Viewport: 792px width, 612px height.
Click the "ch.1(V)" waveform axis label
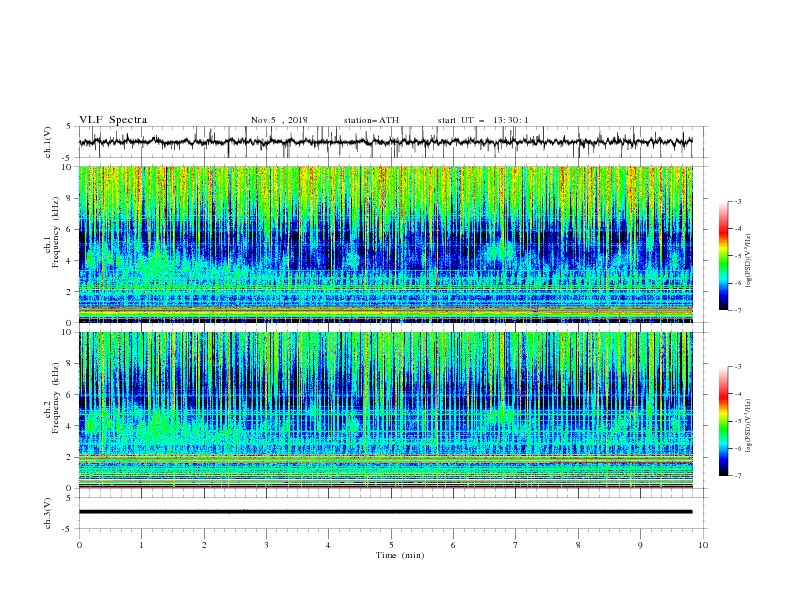tap(48, 142)
